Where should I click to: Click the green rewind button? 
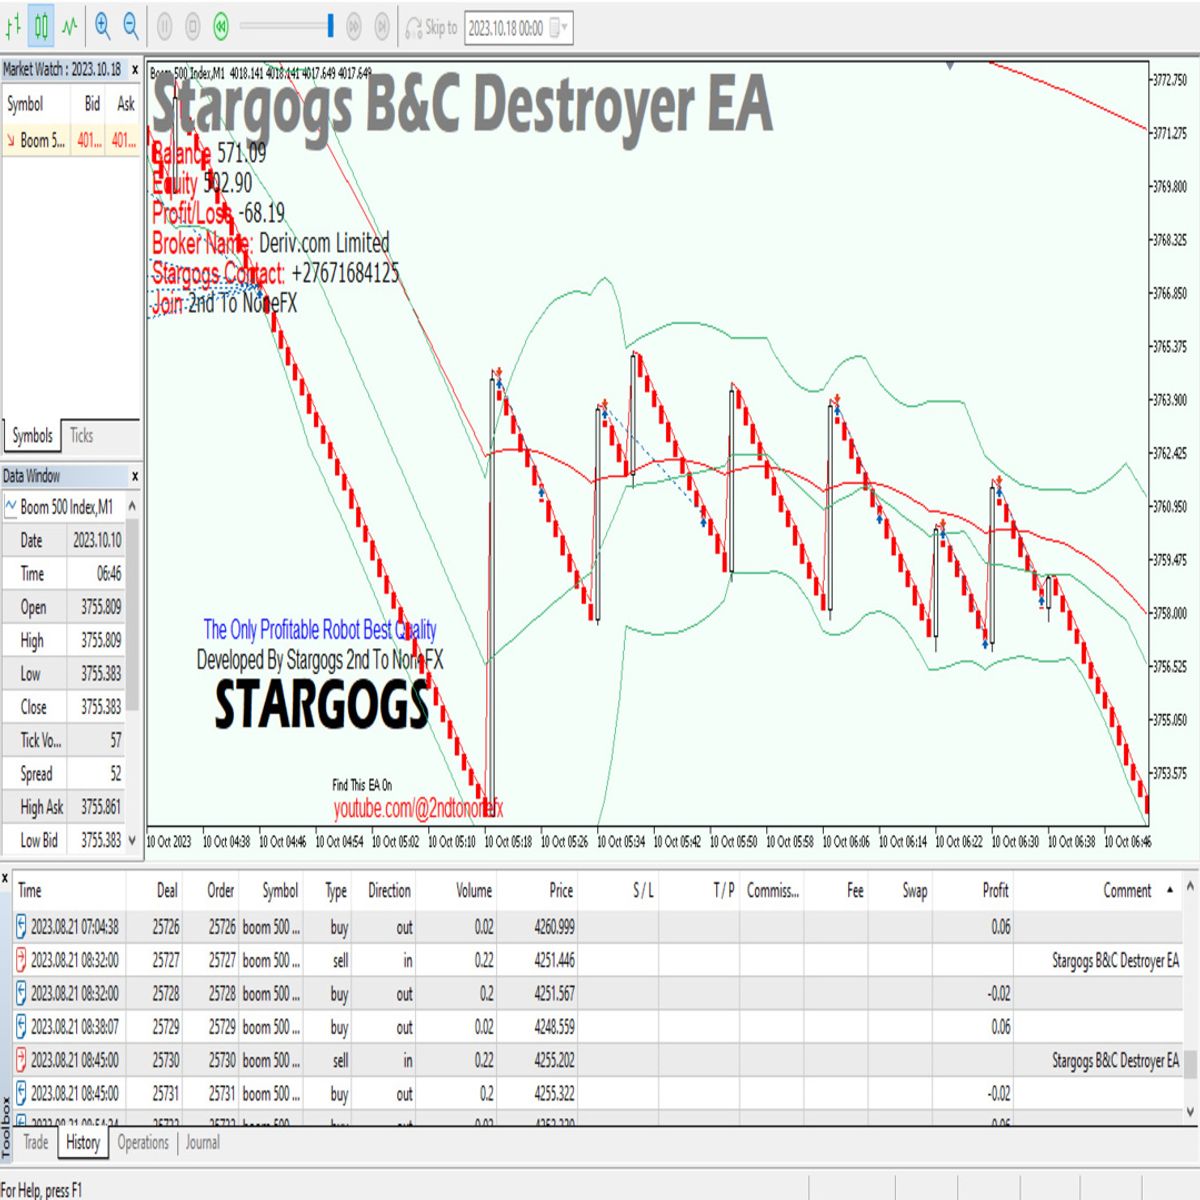[221, 28]
